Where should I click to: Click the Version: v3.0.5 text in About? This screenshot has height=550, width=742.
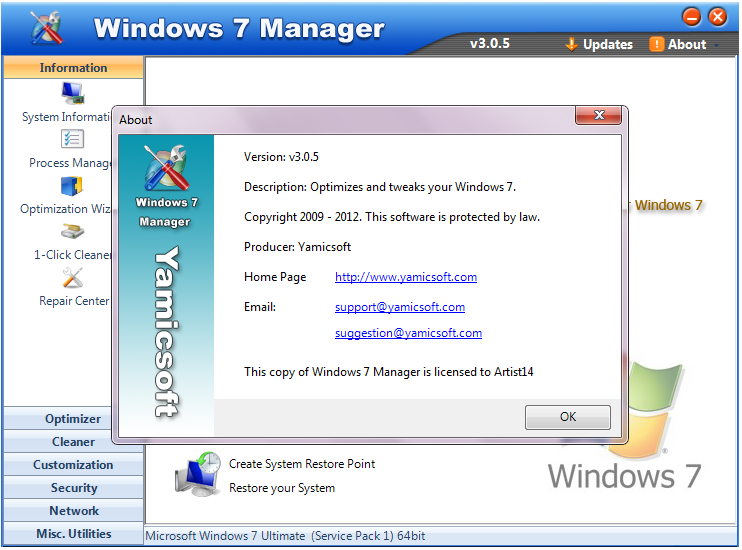[281, 157]
